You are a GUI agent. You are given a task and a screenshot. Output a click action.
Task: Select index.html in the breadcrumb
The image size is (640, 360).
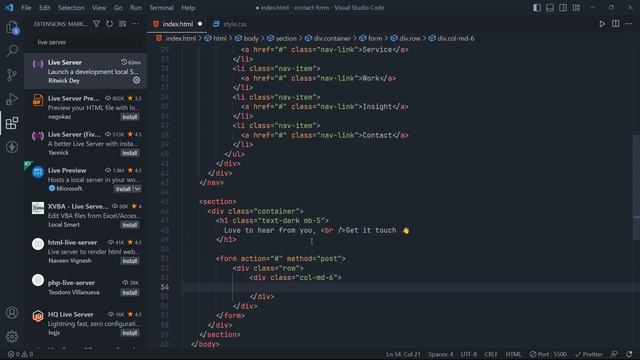(x=176, y=38)
